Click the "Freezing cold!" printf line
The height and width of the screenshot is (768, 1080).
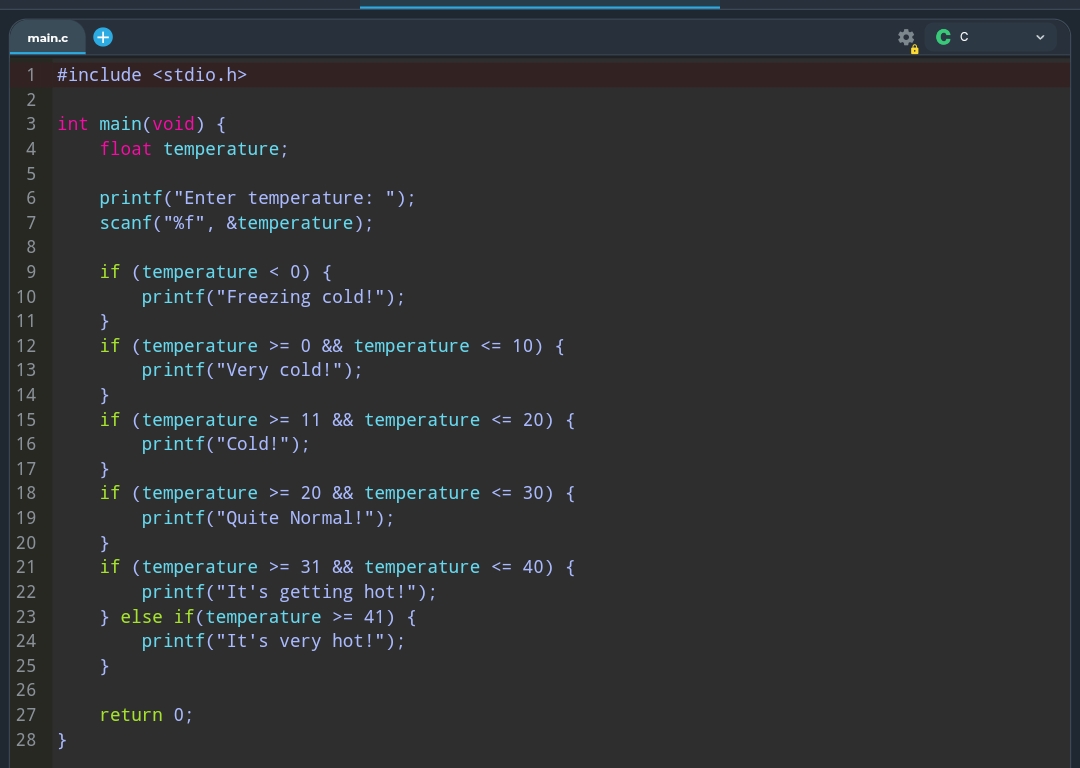click(272, 297)
